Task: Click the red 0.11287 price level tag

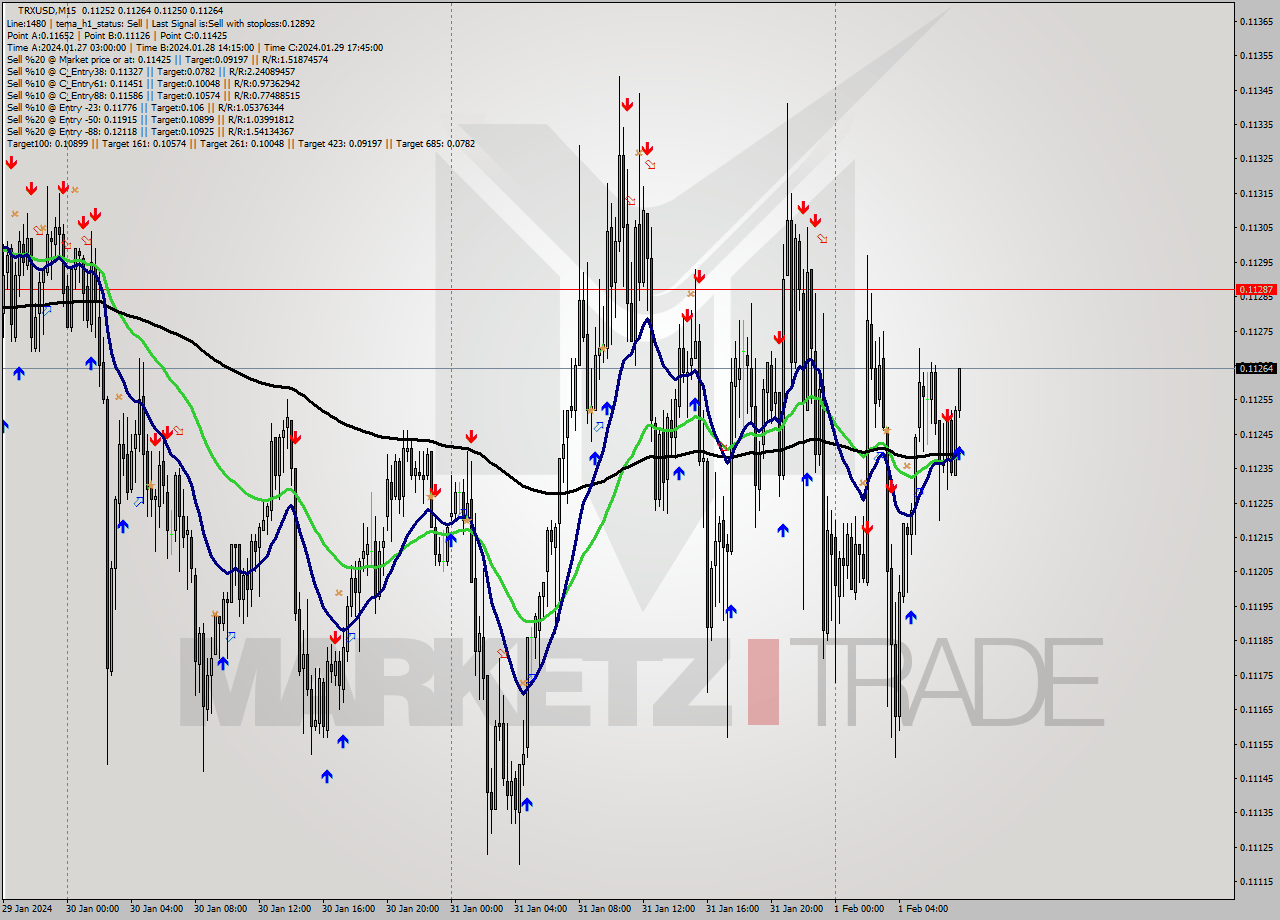Action: pyautogui.click(x=1255, y=289)
